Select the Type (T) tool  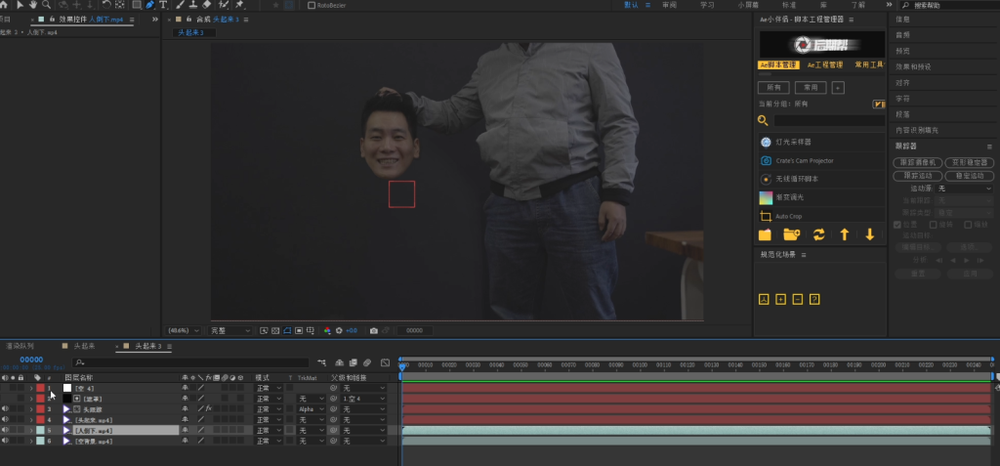click(164, 5)
